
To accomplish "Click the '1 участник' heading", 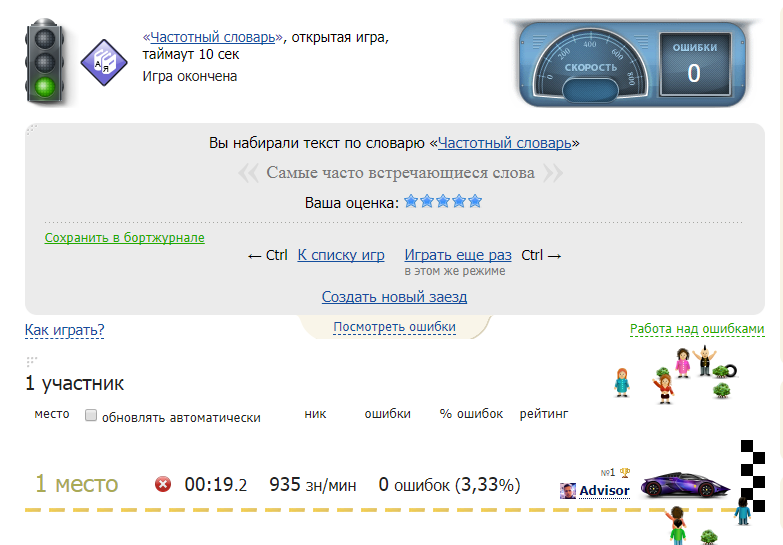I will click(x=74, y=383).
